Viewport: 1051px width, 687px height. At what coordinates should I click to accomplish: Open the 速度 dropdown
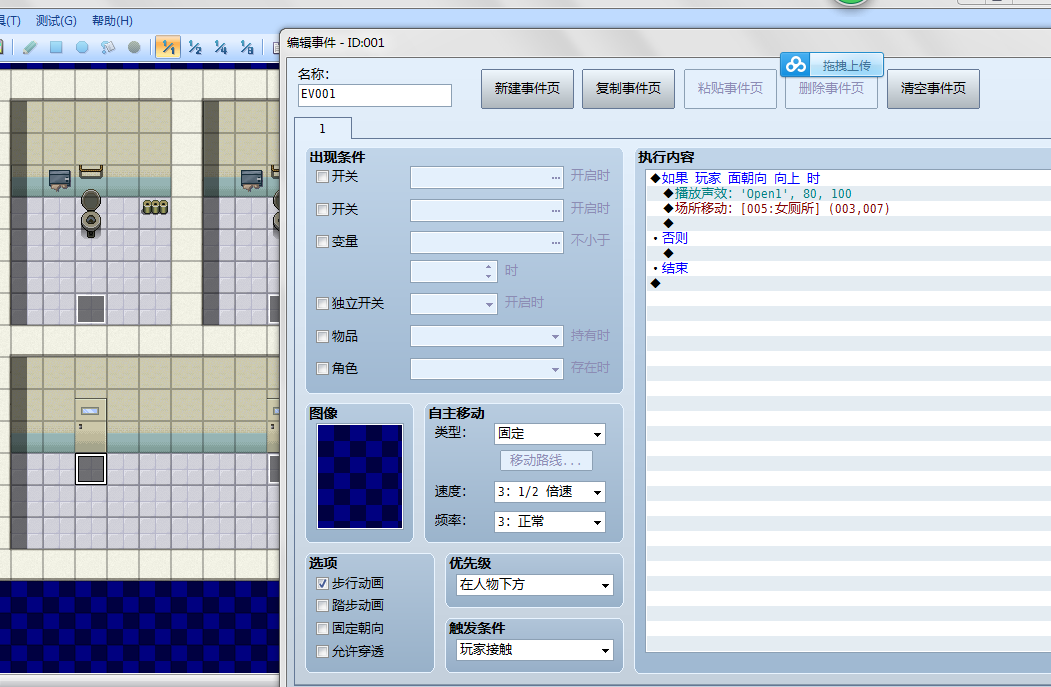(550, 492)
